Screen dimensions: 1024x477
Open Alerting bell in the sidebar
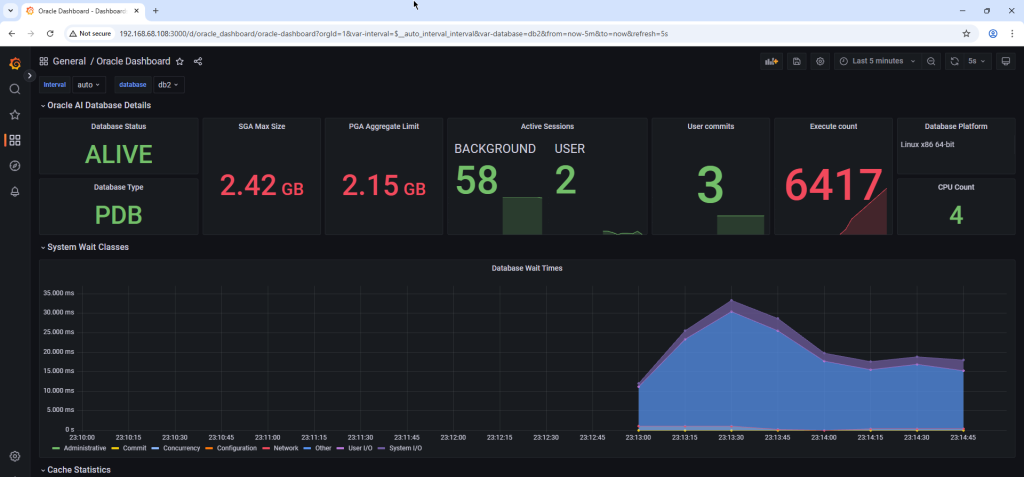pos(15,192)
